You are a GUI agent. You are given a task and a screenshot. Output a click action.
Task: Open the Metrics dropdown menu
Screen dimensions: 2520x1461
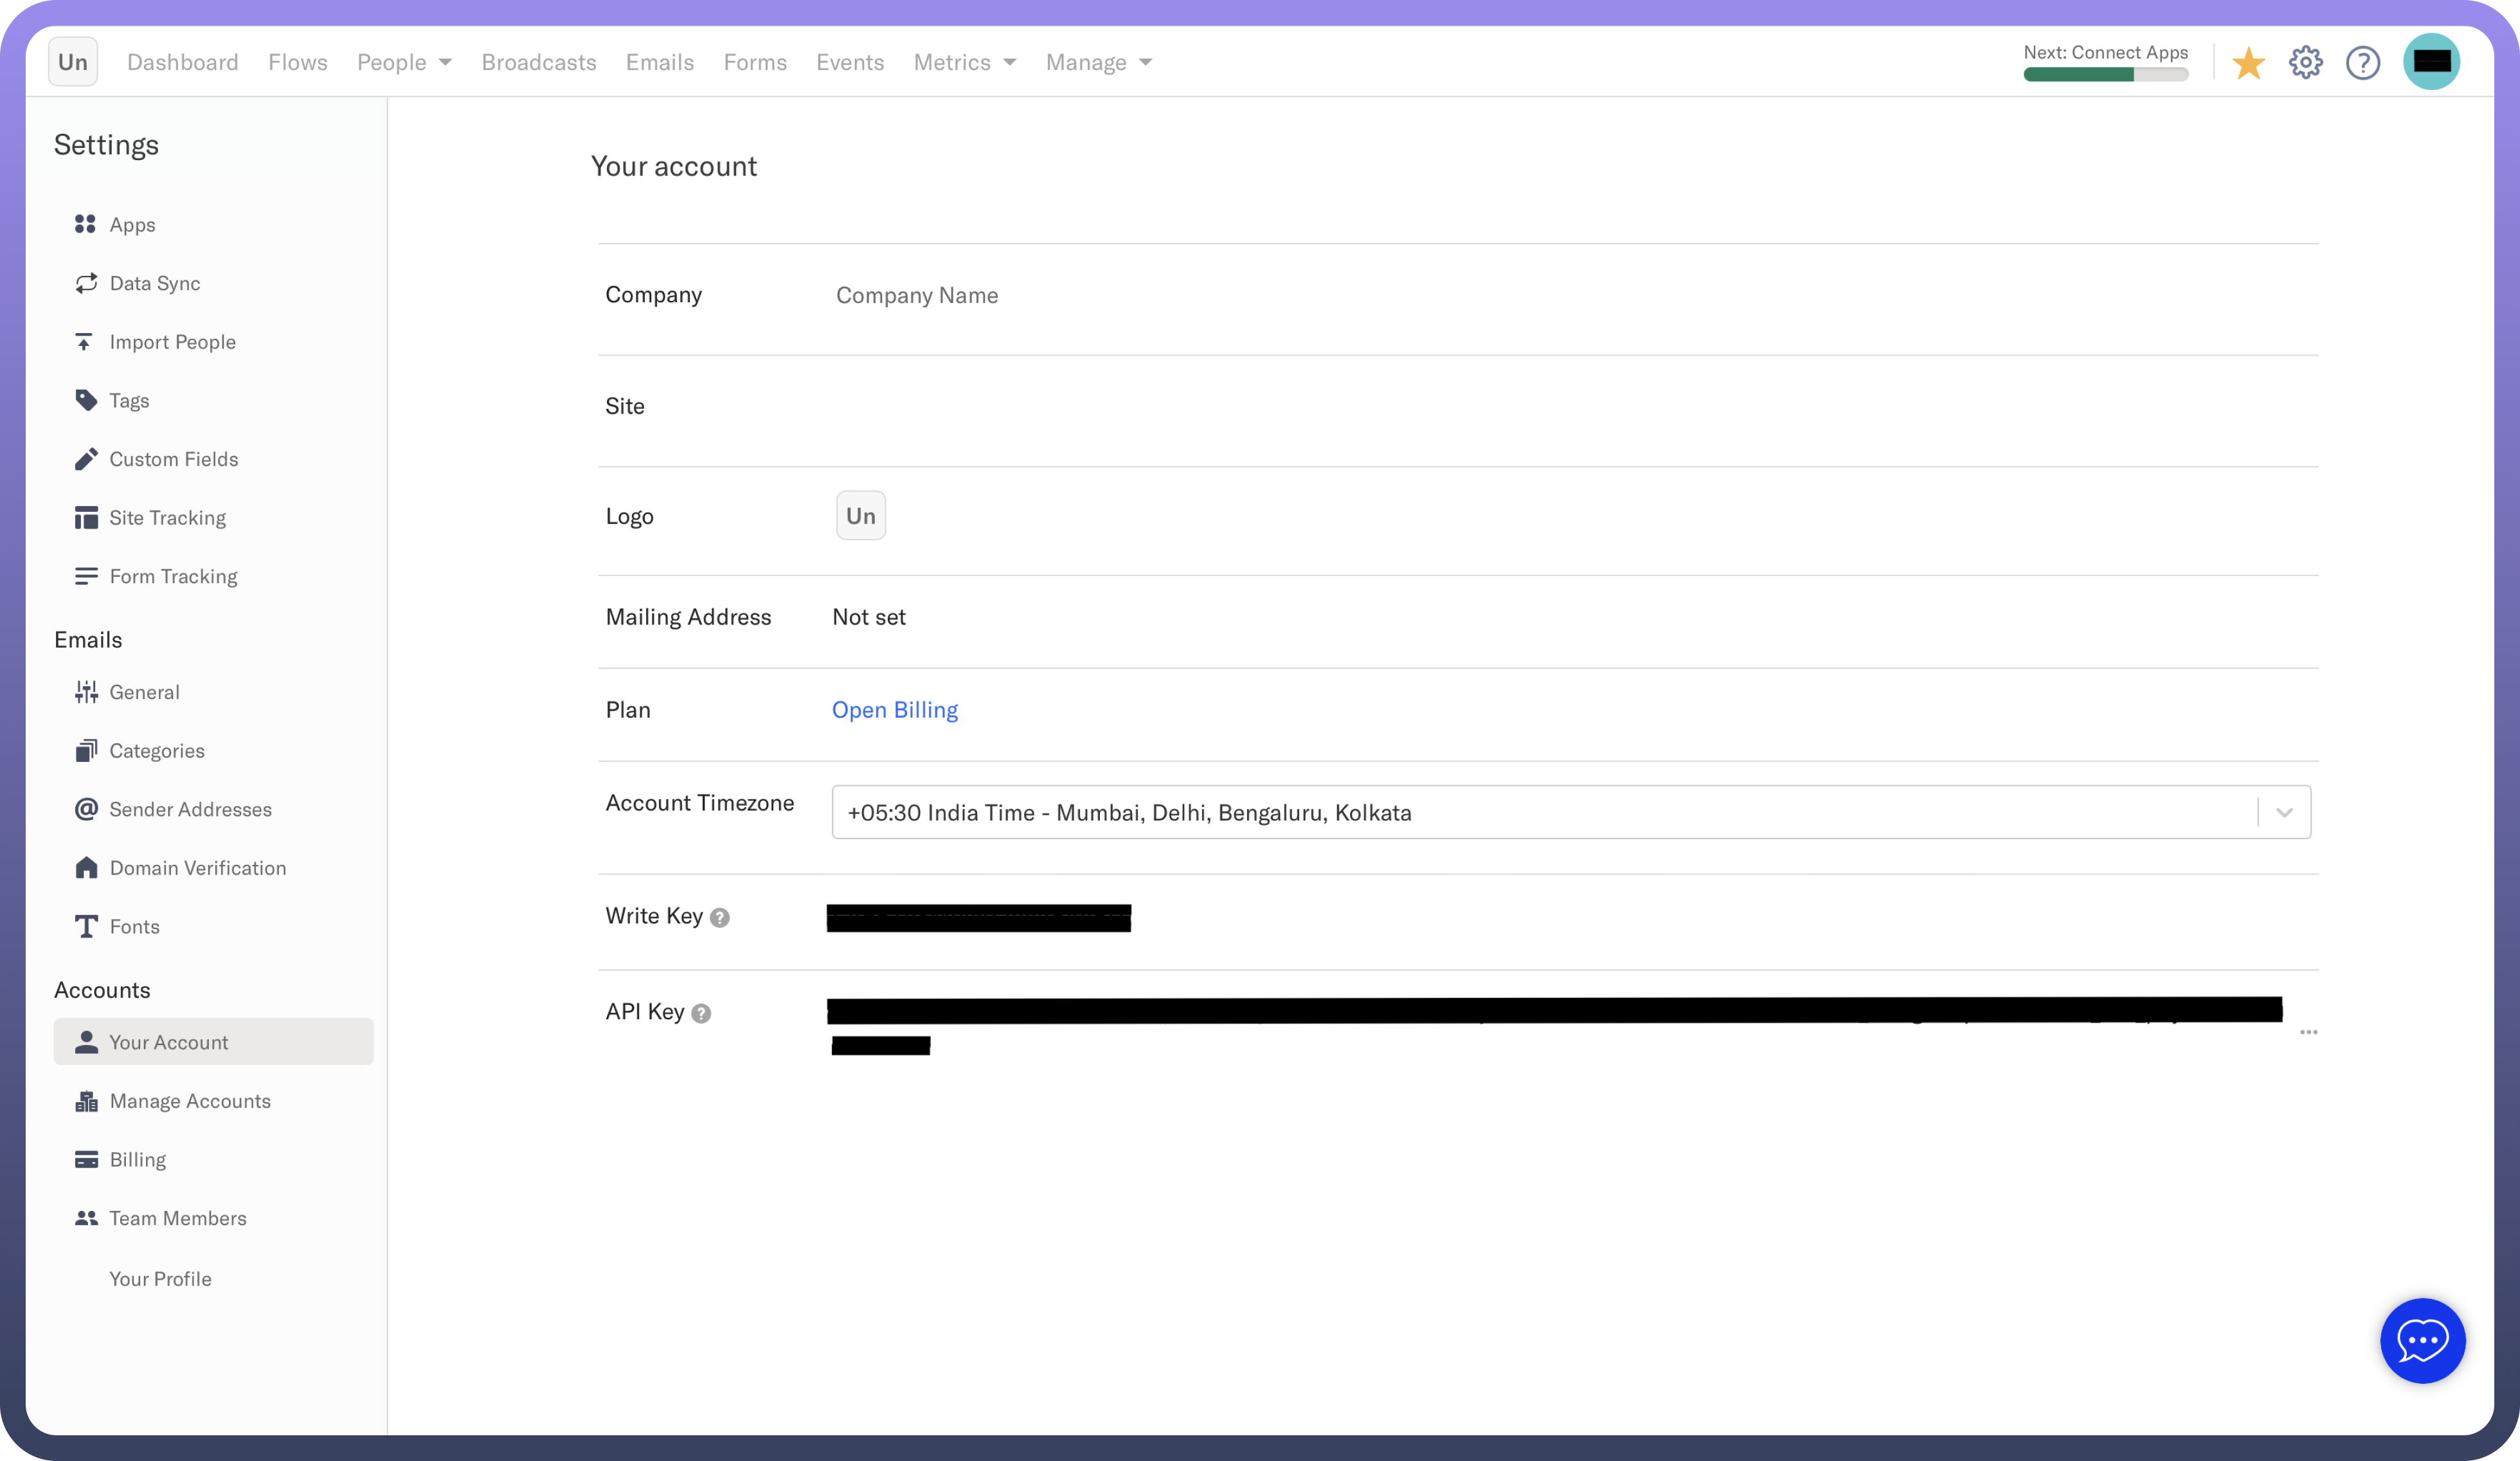pos(964,62)
